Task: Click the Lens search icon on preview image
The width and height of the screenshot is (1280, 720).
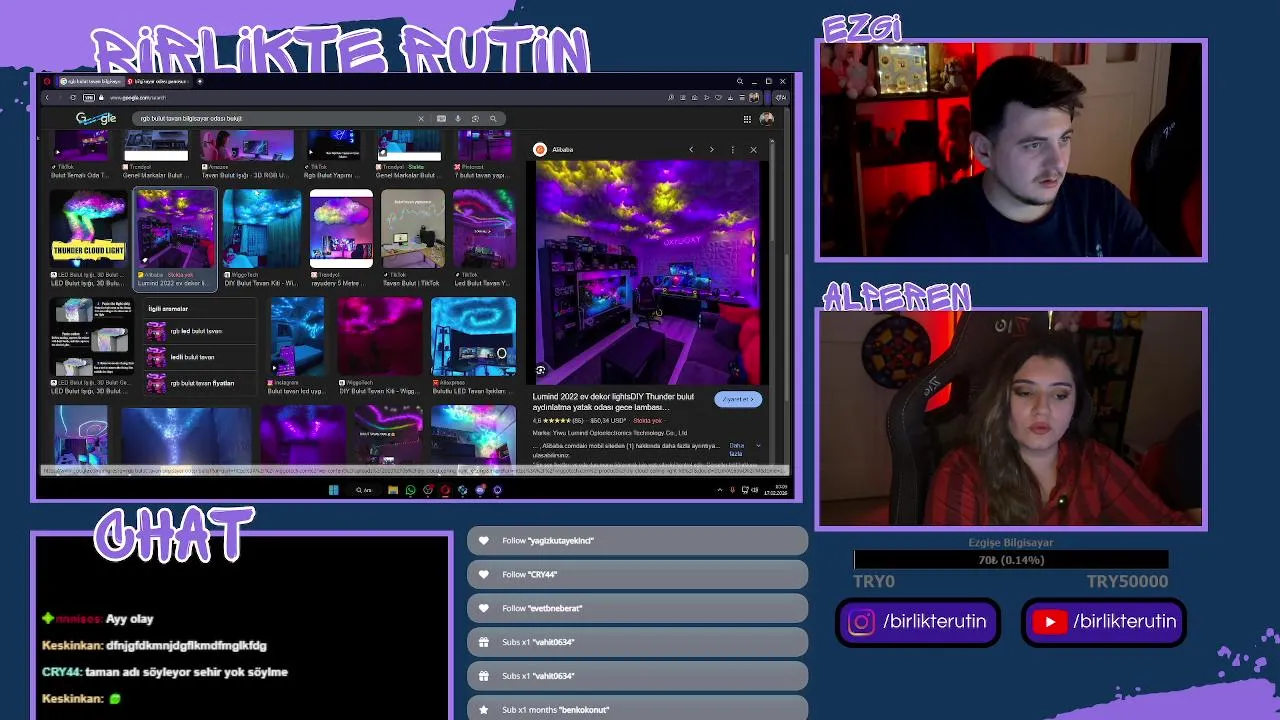Action: [541, 370]
